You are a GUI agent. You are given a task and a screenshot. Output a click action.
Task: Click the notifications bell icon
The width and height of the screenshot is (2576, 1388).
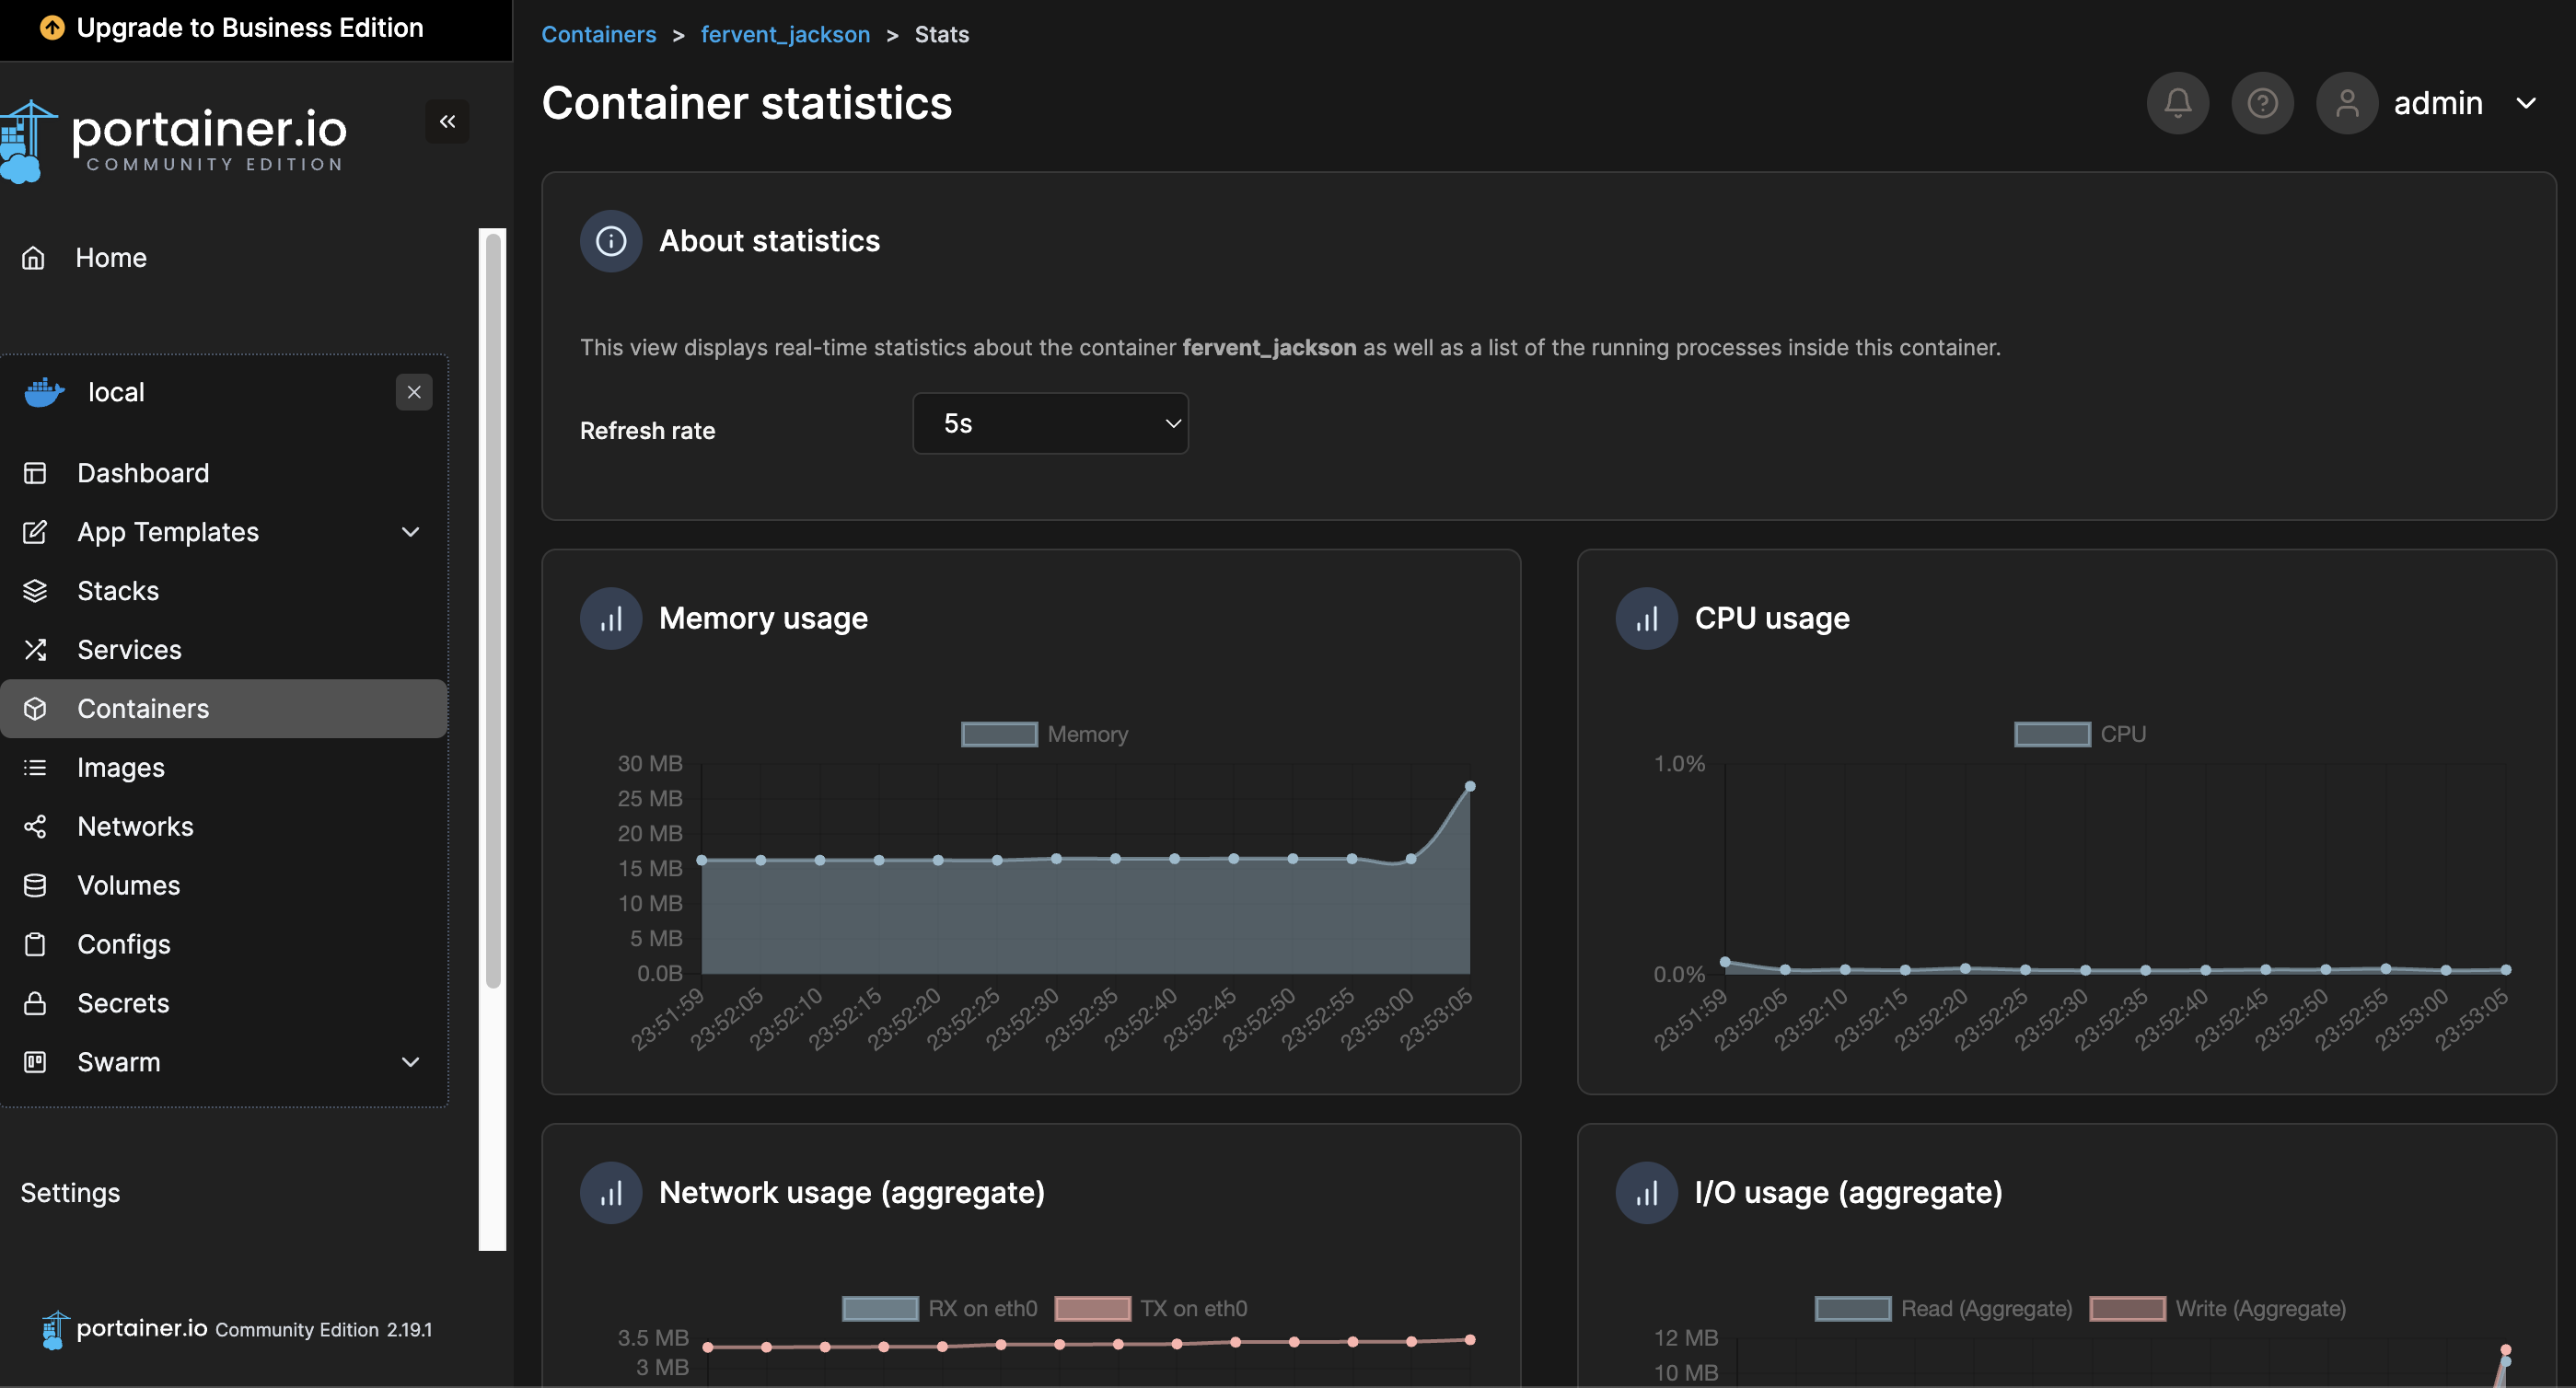pyautogui.click(x=2177, y=103)
